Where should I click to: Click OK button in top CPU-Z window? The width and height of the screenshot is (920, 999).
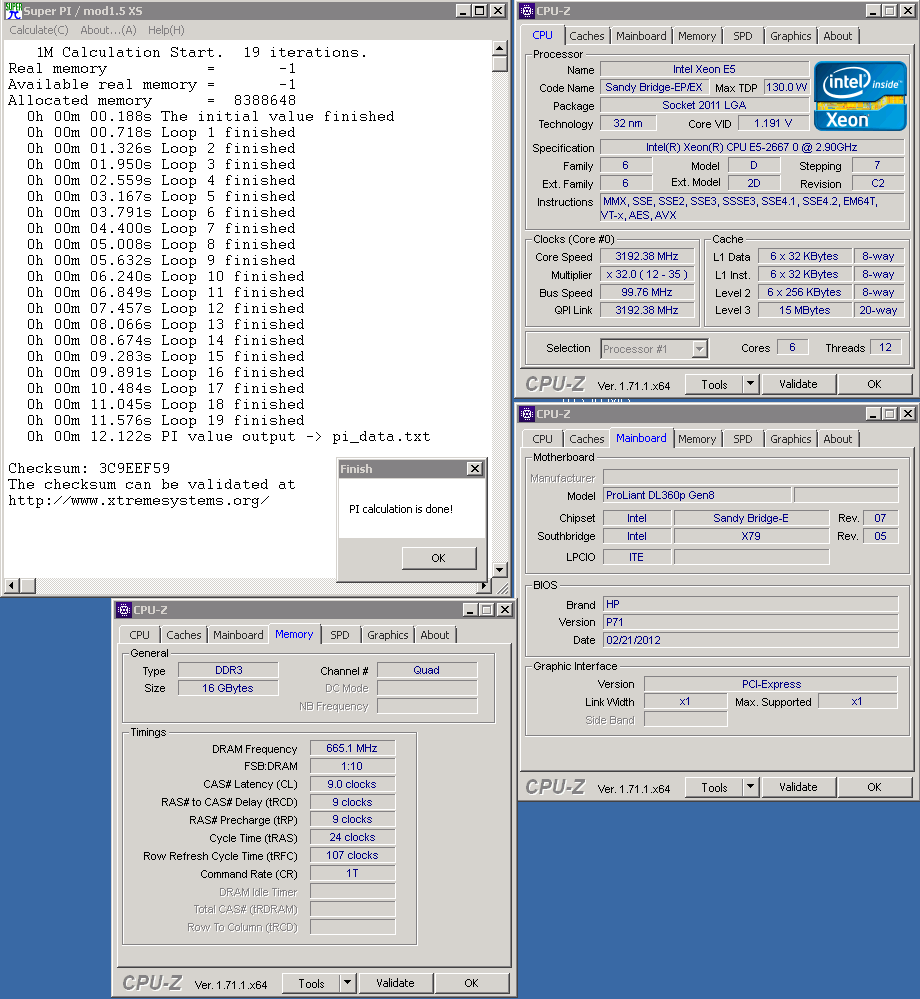(874, 384)
